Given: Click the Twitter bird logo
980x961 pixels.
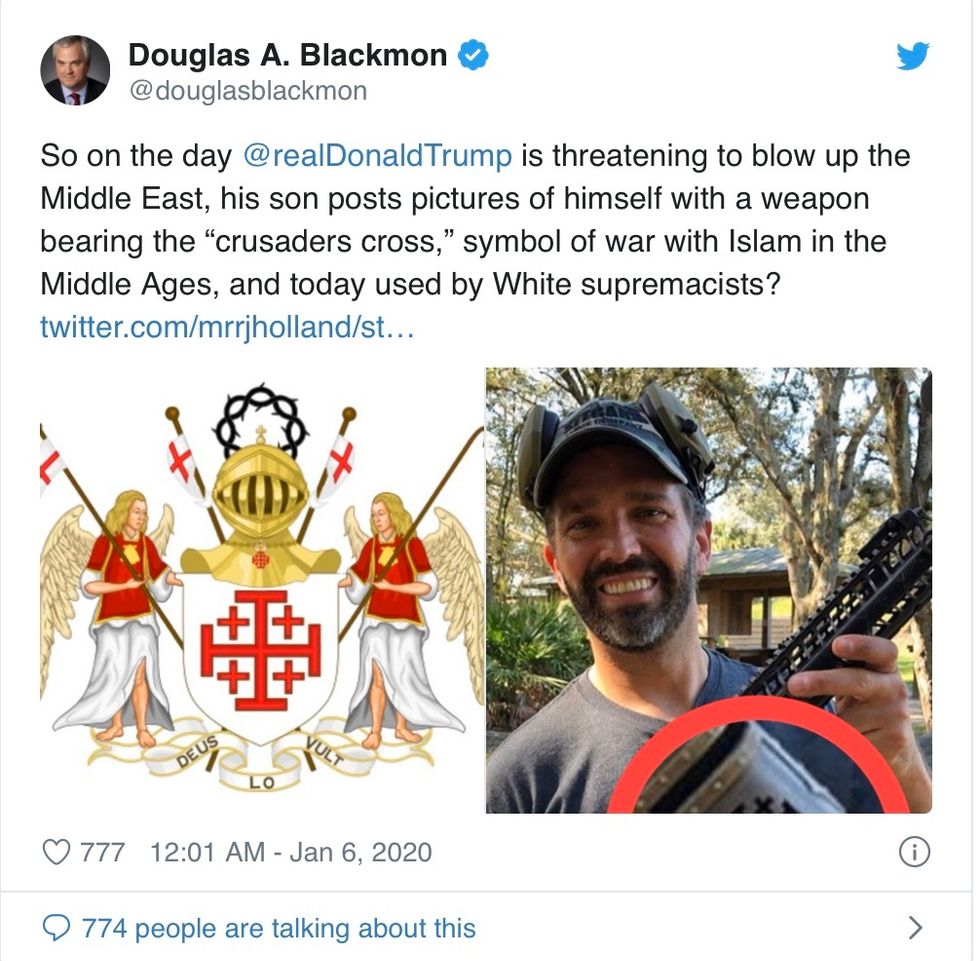Looking at the screenshot, I should [912, 56].
